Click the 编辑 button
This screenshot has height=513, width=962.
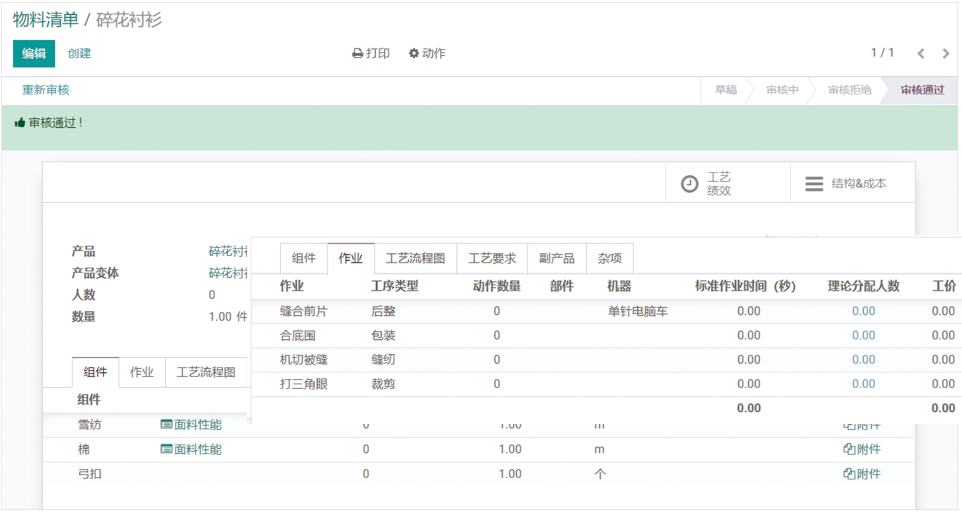[34, 53]
